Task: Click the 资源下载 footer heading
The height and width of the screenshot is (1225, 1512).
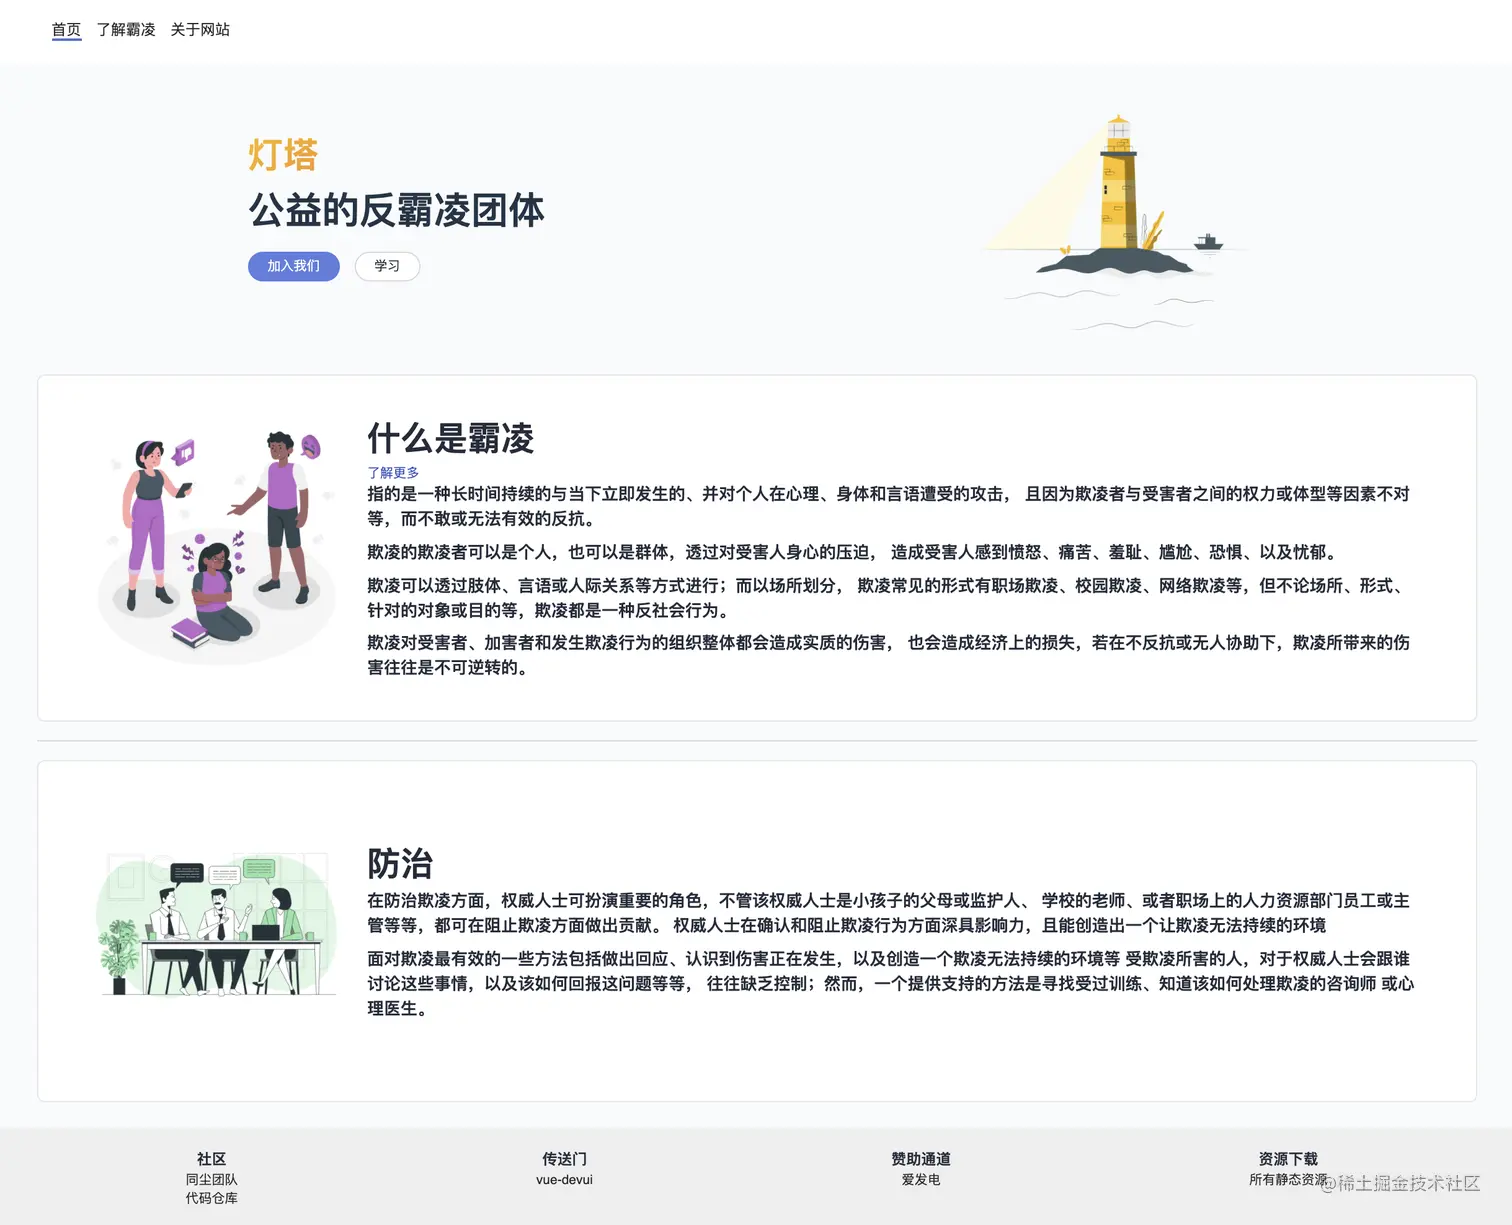Action: click(1288, 1158)
